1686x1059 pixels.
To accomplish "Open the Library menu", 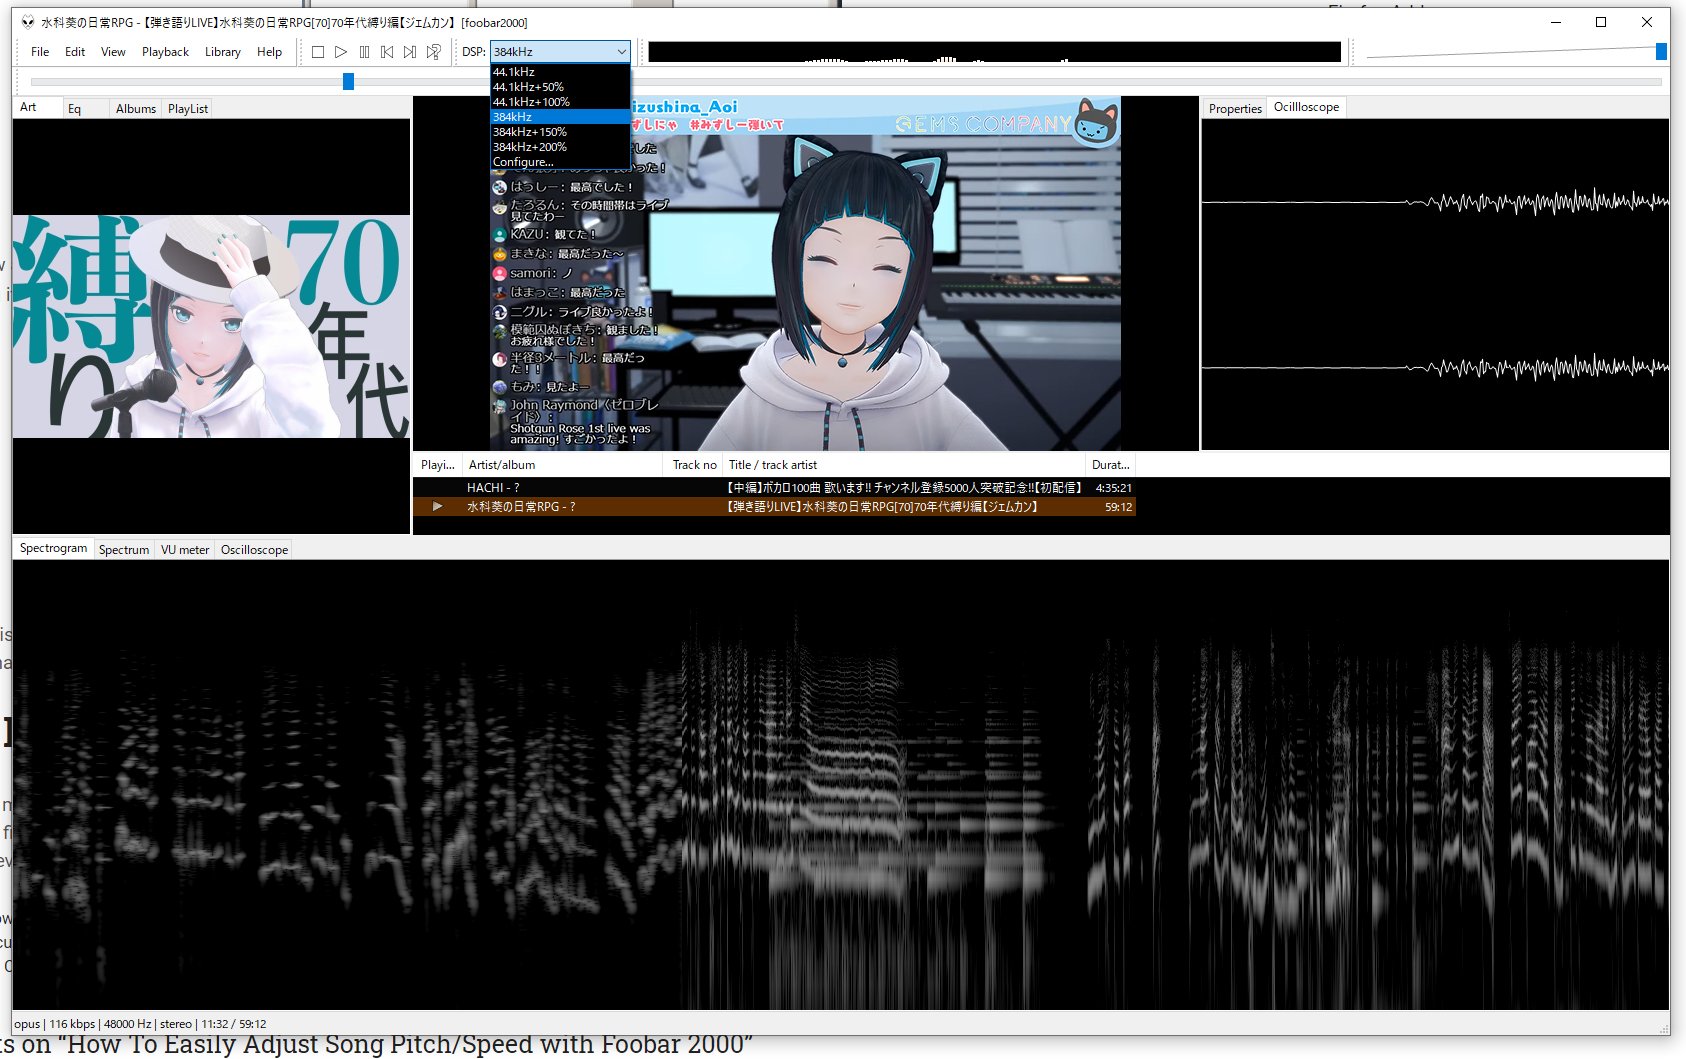I will pyautogui.click(x=223, y=52).
